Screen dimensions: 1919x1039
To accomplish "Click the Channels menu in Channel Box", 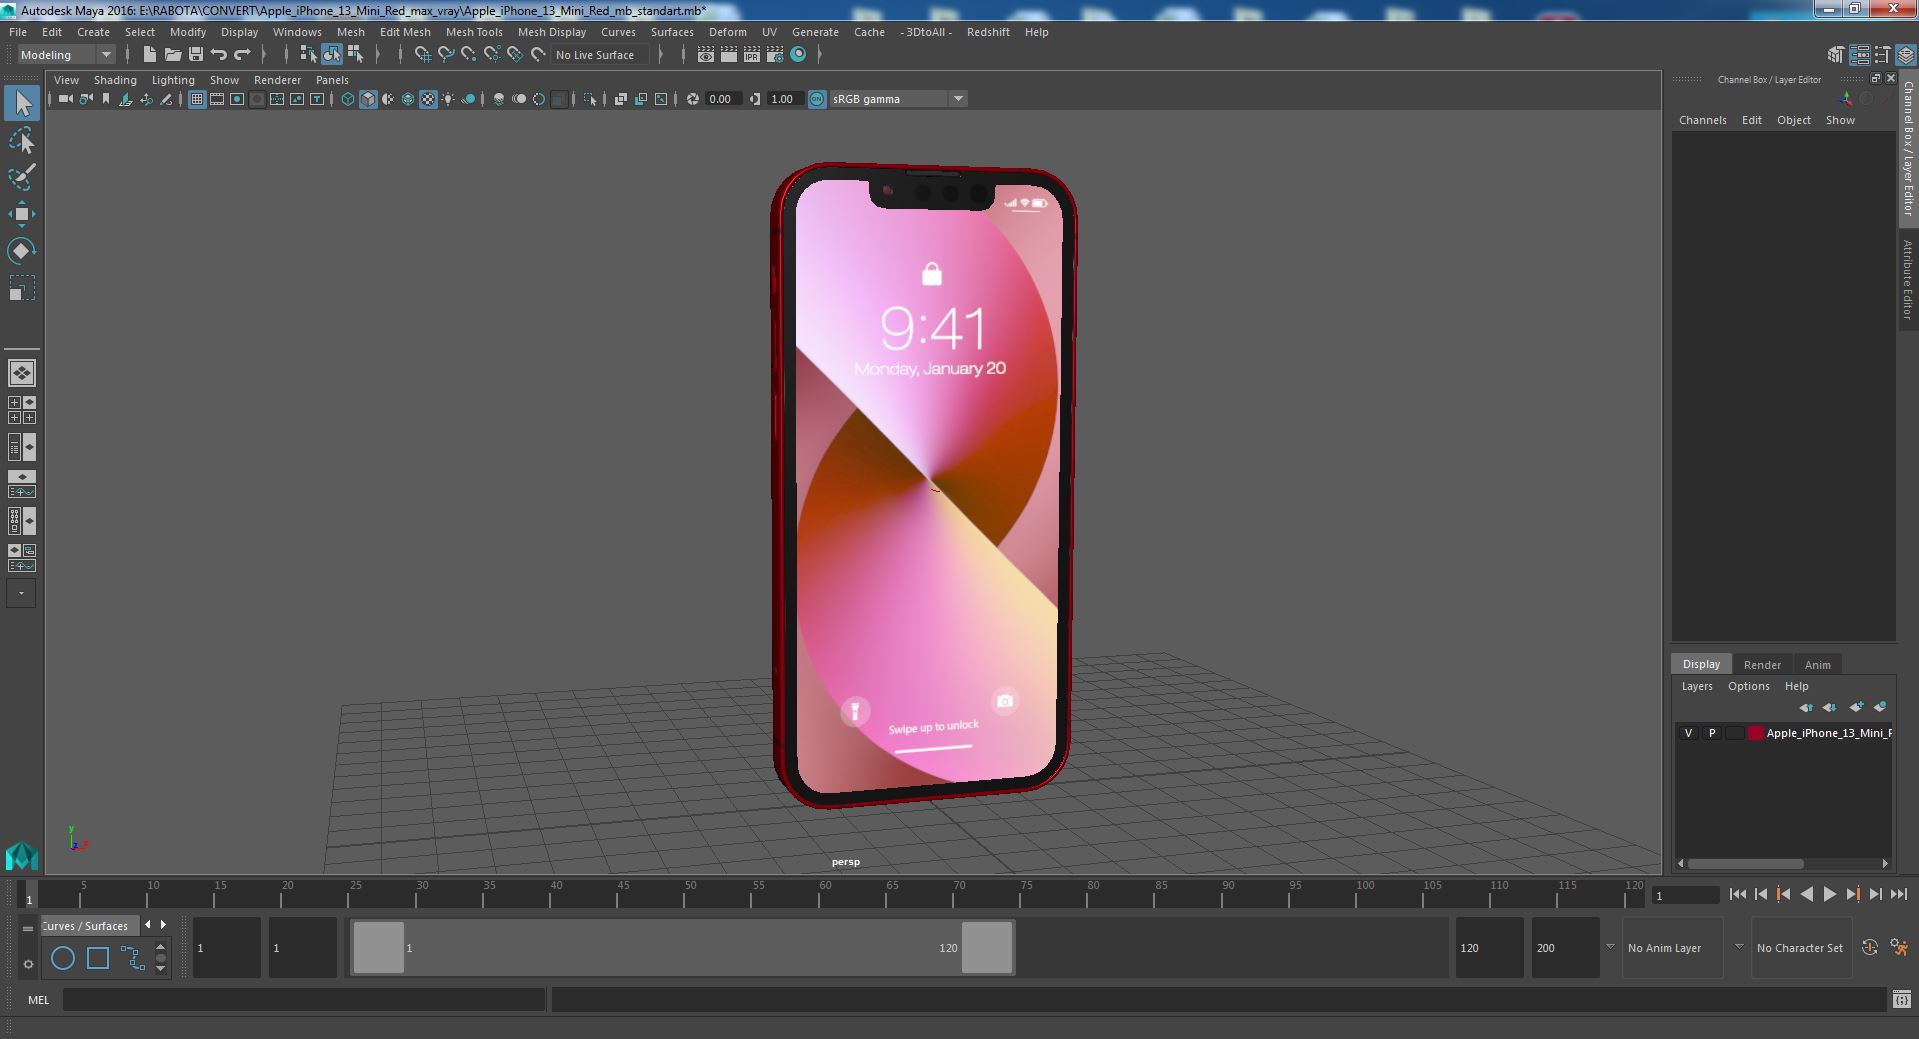I will [1702, 120].
